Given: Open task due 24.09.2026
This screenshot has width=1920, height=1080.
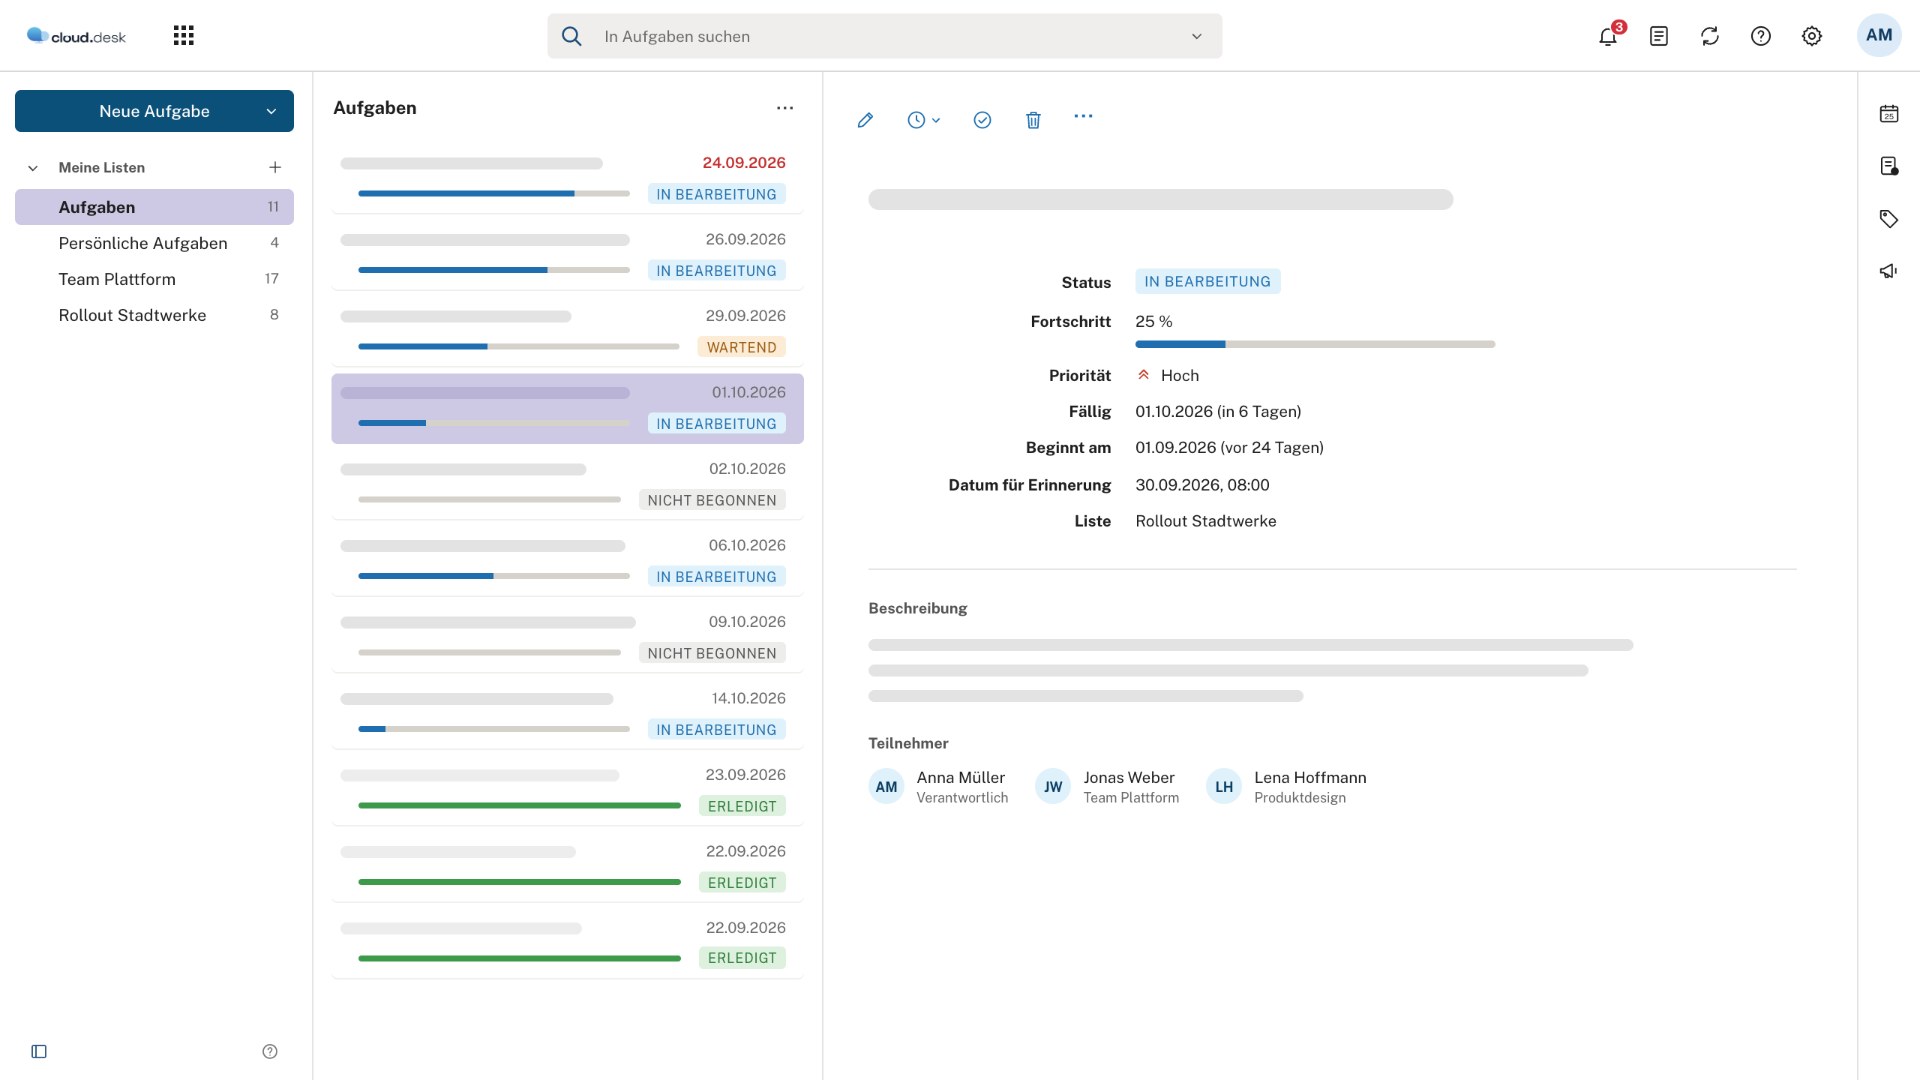Looking at the screenshot, I should [567, 179].
